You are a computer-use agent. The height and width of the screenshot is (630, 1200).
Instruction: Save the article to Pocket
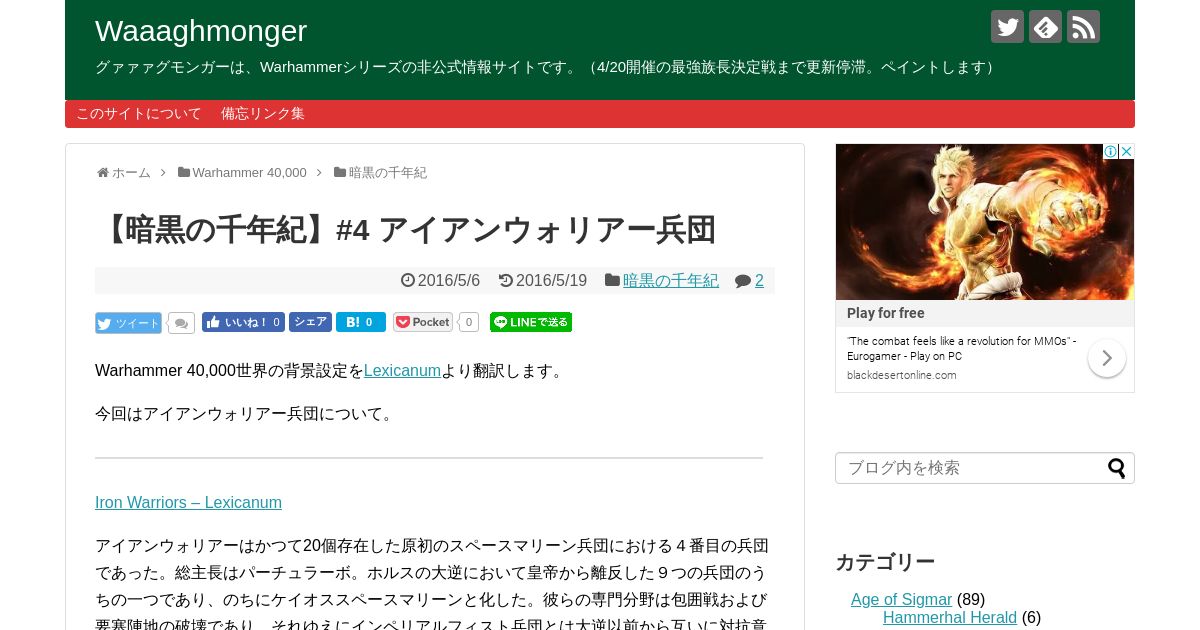pos(423,322)
